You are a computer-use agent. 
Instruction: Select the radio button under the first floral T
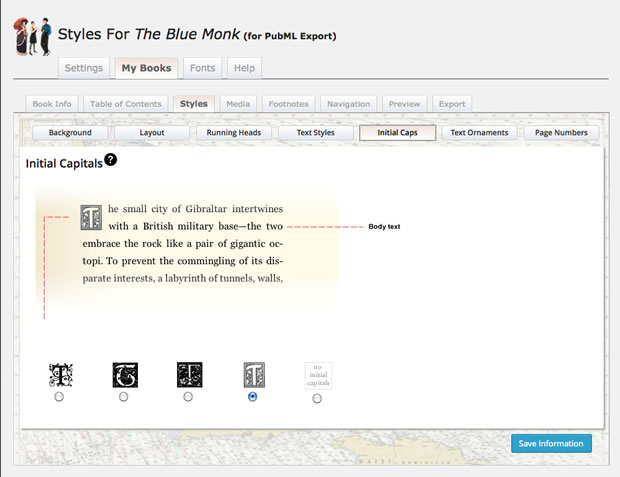point(60,397)
